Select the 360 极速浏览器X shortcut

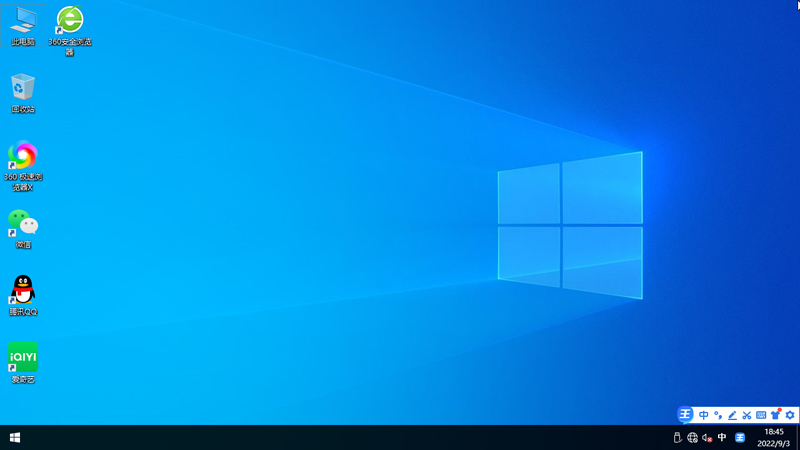pos(23,166)
